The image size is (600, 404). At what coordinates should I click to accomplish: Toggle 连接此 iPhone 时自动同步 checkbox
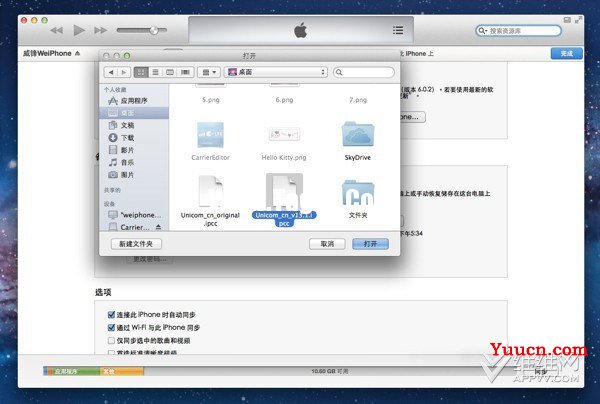coord(111,314)
